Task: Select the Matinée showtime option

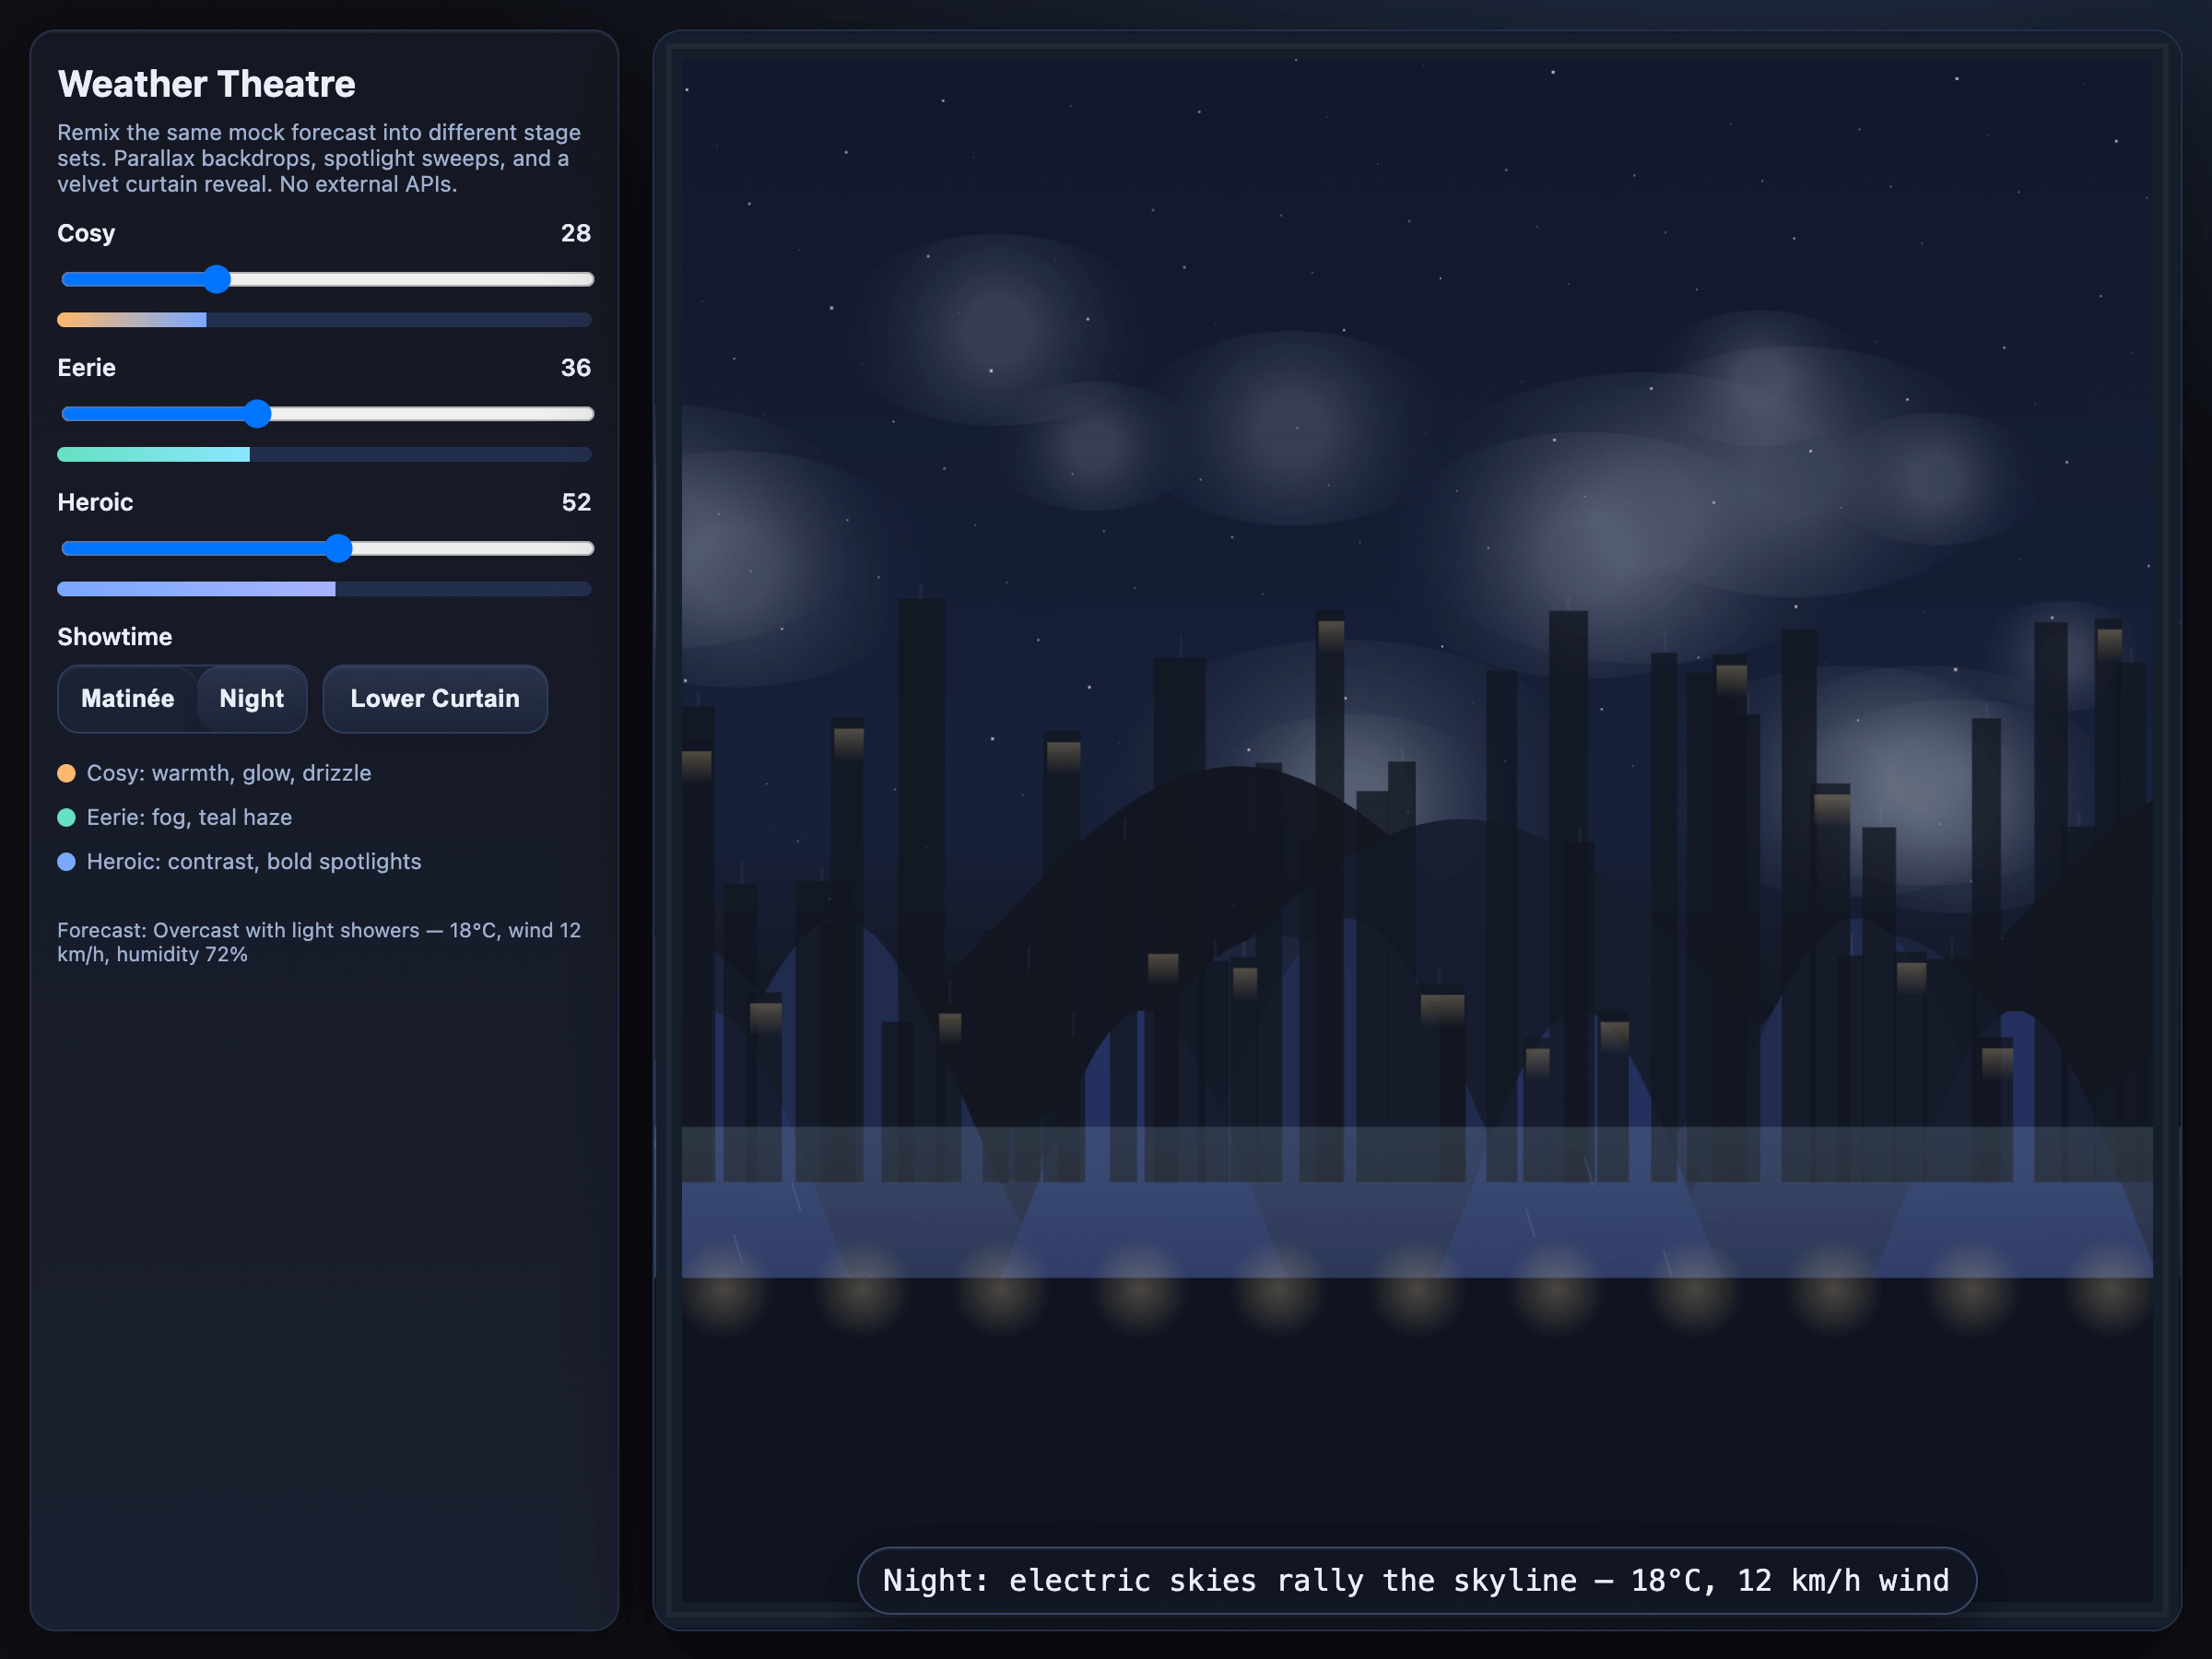Action: click(127, 698)
